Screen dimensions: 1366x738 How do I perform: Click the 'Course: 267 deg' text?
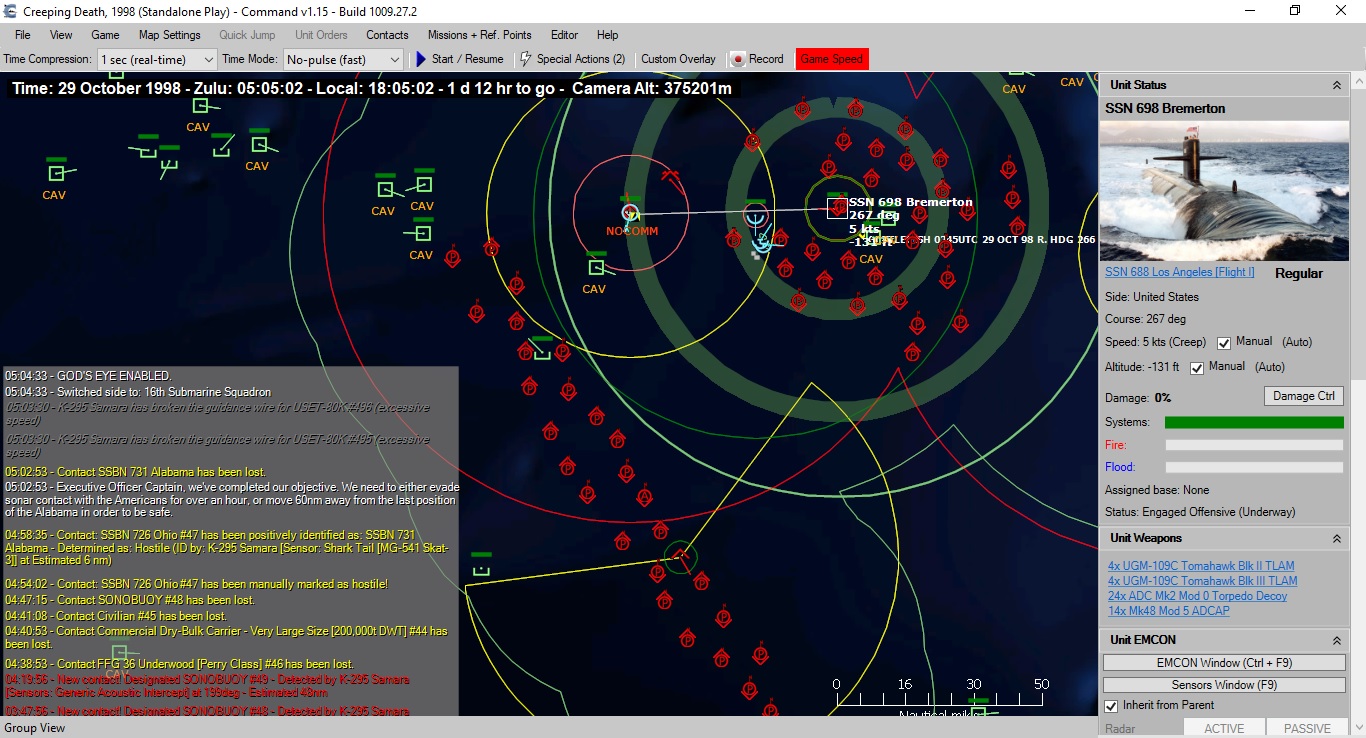[1144, 319]
